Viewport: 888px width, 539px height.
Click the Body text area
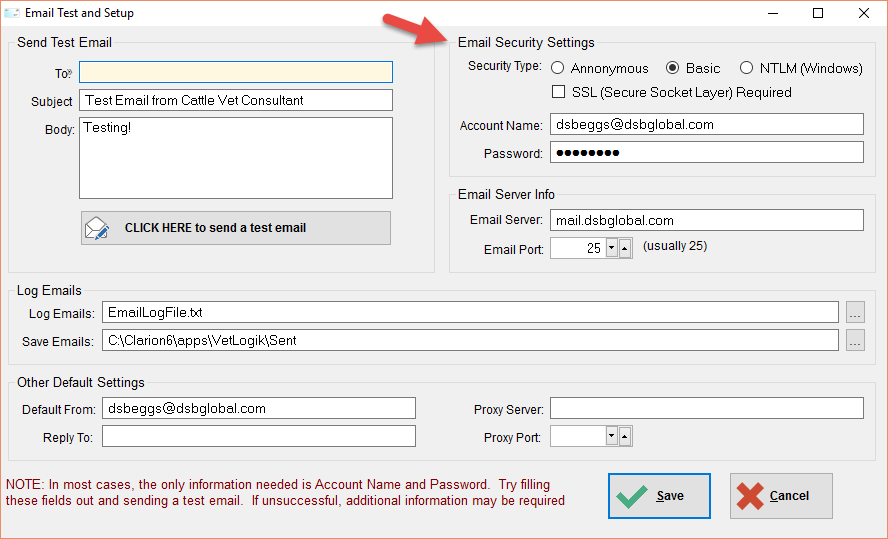[x=236, y=158]
